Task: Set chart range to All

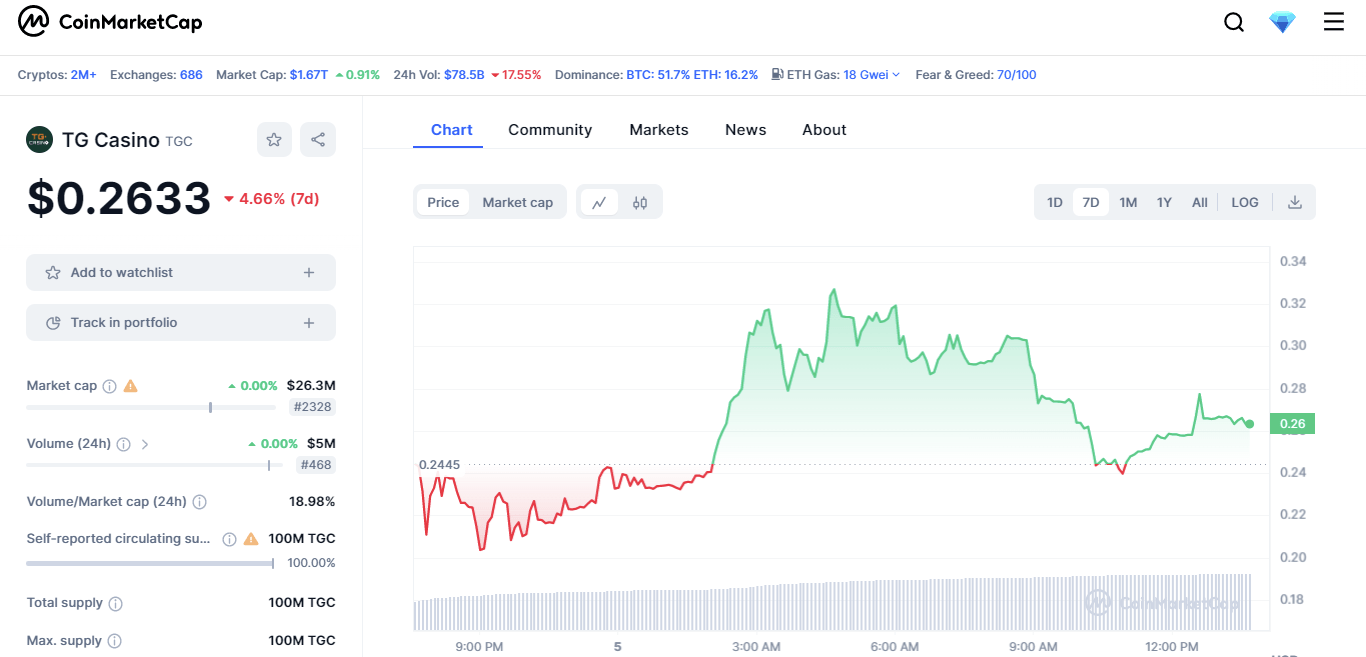Action: [x=1200, y=202]
